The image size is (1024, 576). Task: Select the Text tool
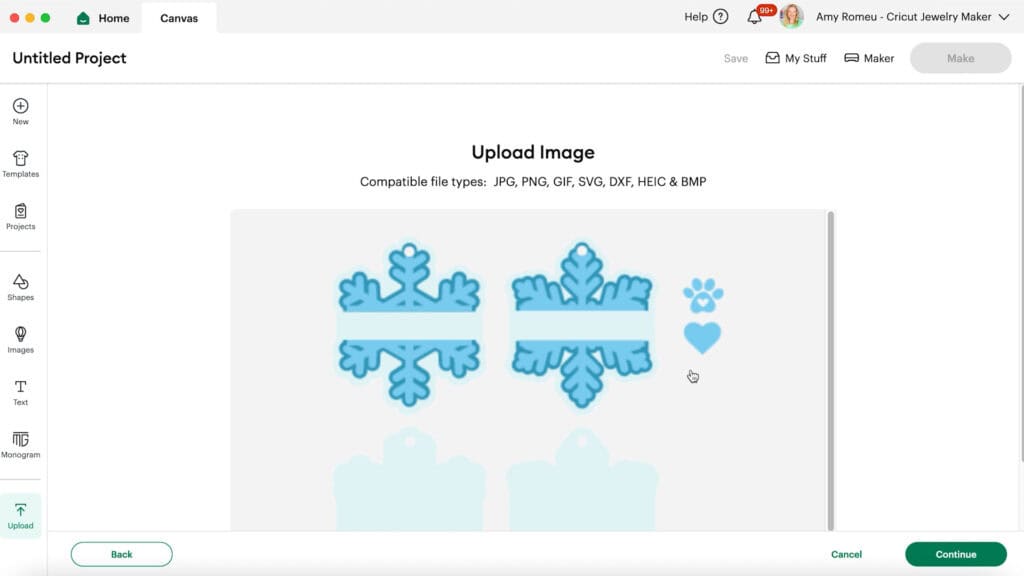click(20, 392)
